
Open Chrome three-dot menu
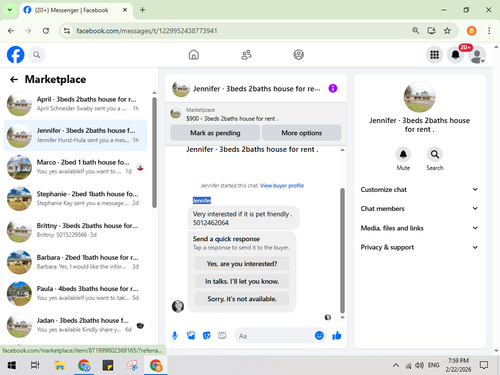click(489, 31)
